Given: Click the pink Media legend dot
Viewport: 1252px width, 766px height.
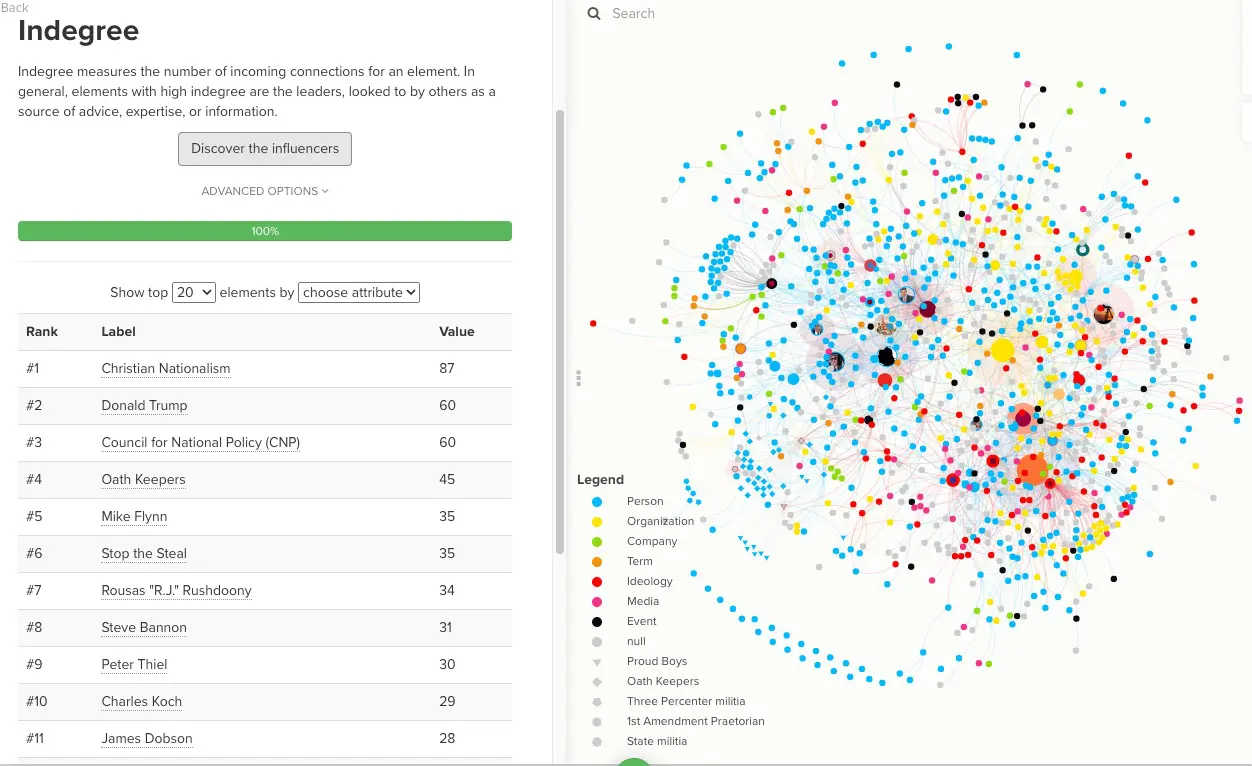Looking at the screenshot, I should (x=597, y=602).
